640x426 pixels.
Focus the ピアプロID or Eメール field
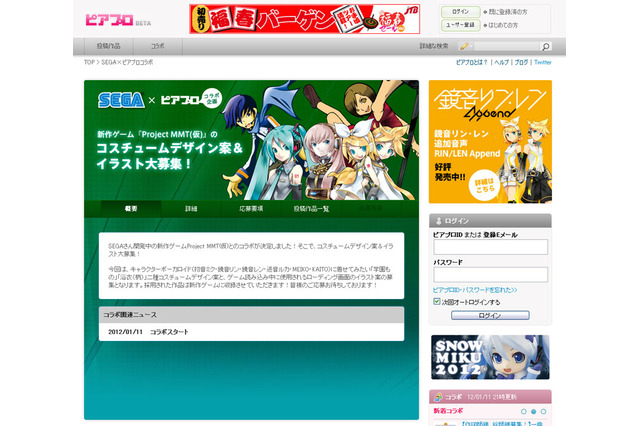pos(490,247)
